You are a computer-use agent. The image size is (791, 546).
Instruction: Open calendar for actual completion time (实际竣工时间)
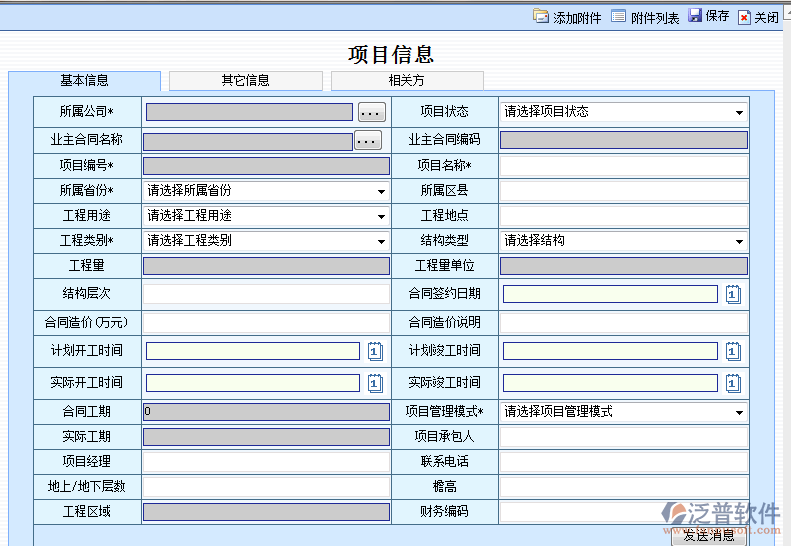pos(733,383)
